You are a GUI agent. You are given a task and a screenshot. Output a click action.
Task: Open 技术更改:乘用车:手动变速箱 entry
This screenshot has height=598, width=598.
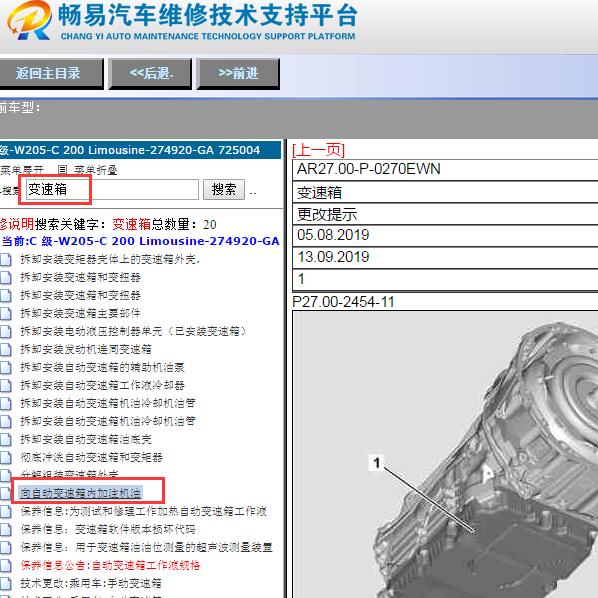(91, 583)
